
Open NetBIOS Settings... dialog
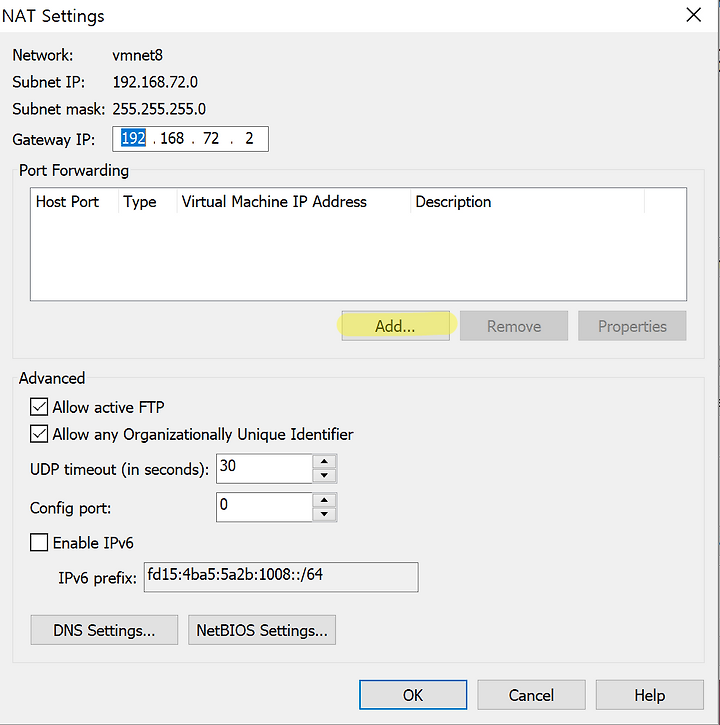[262, 630]
